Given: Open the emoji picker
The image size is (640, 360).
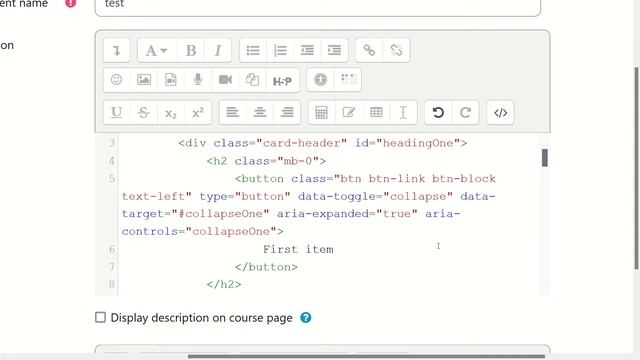Looking at the screenshot, I should (116, 80).
